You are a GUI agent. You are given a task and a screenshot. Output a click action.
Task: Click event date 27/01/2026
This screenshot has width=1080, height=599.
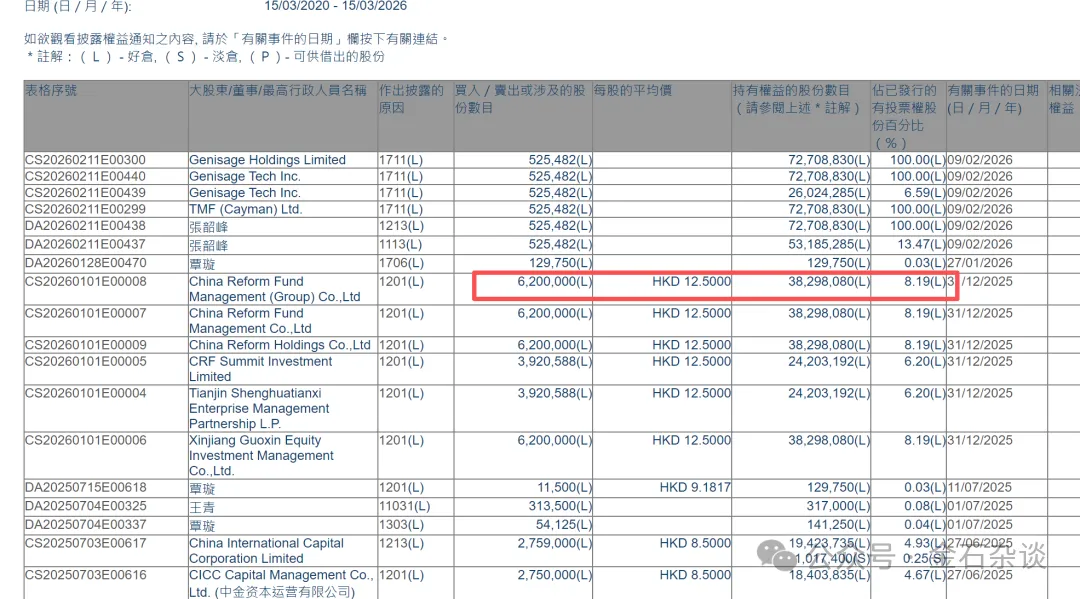pyautogui.click(x=979, y=263)
